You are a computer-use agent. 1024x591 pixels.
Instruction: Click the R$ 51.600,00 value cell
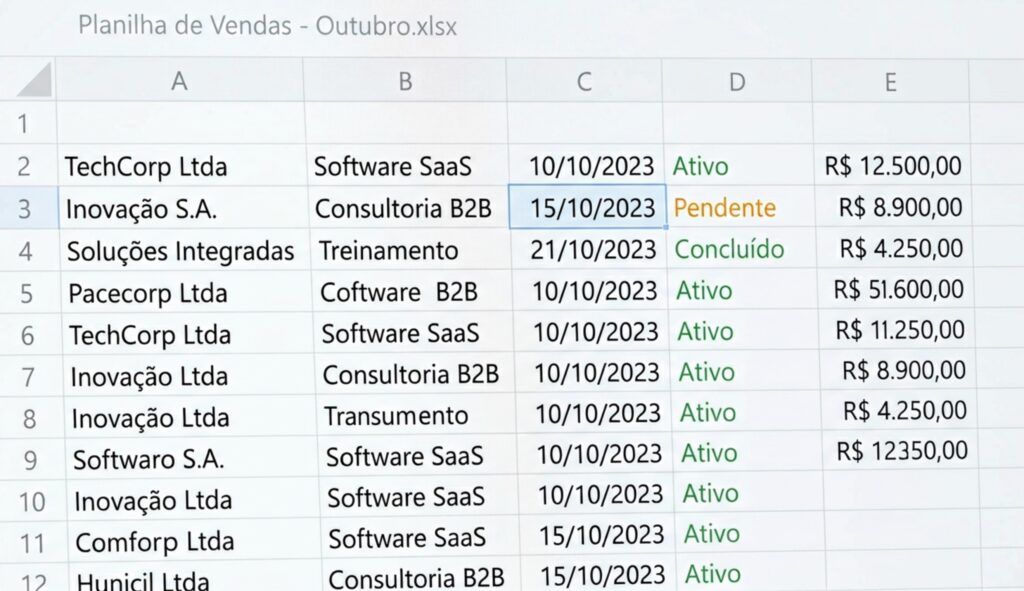(x=899, y=290)
